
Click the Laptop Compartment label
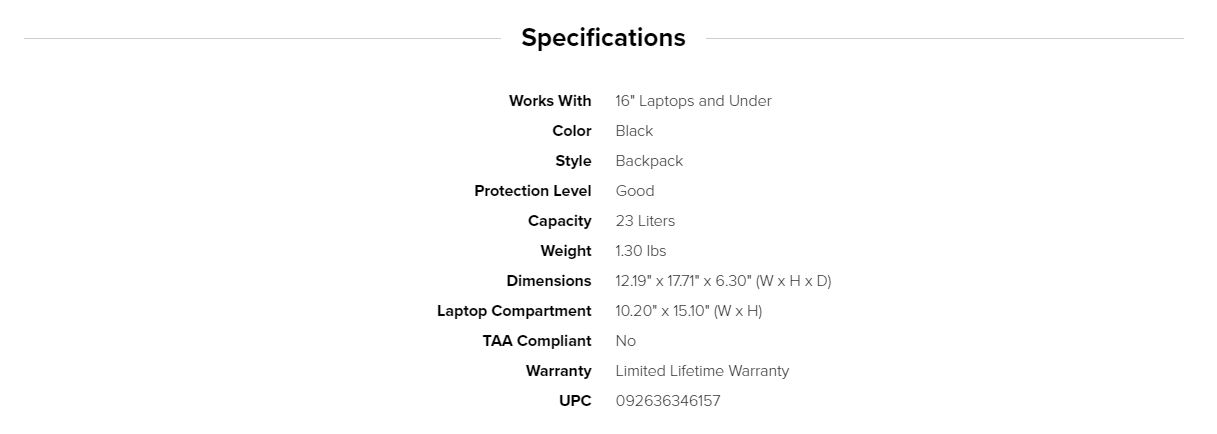coord(514,311)
